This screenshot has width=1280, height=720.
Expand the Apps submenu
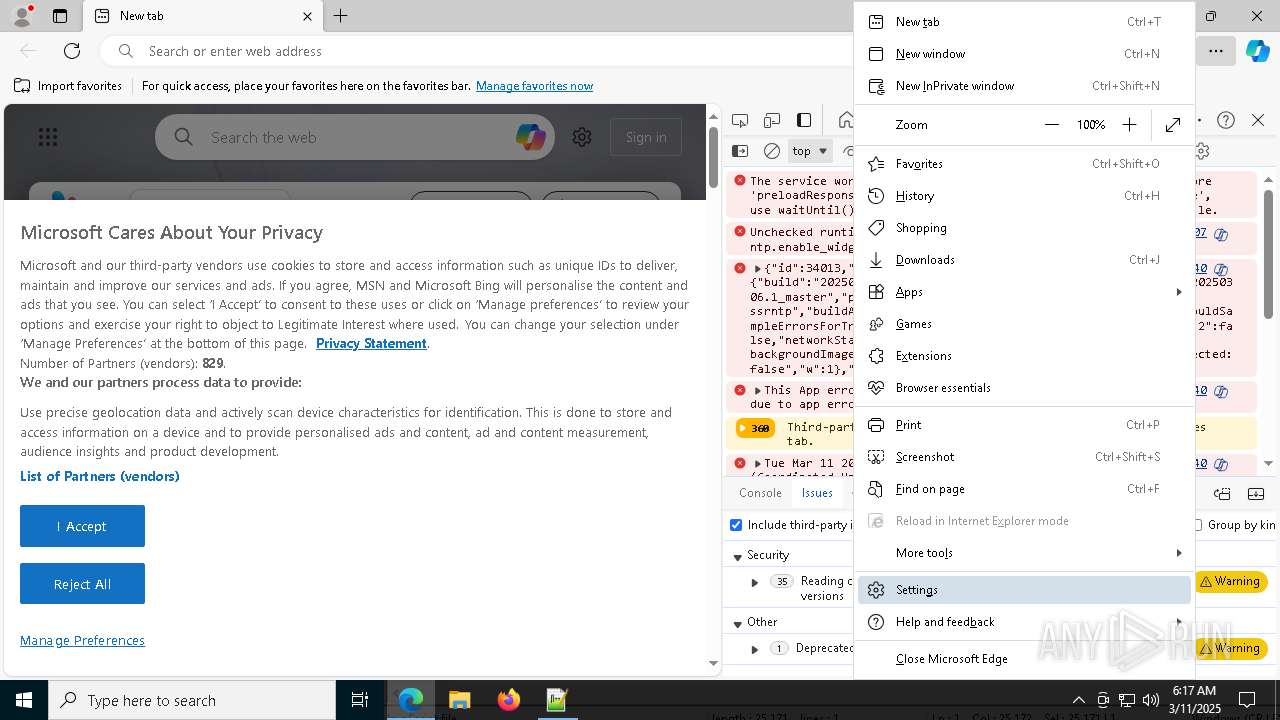pos(1024,292)
